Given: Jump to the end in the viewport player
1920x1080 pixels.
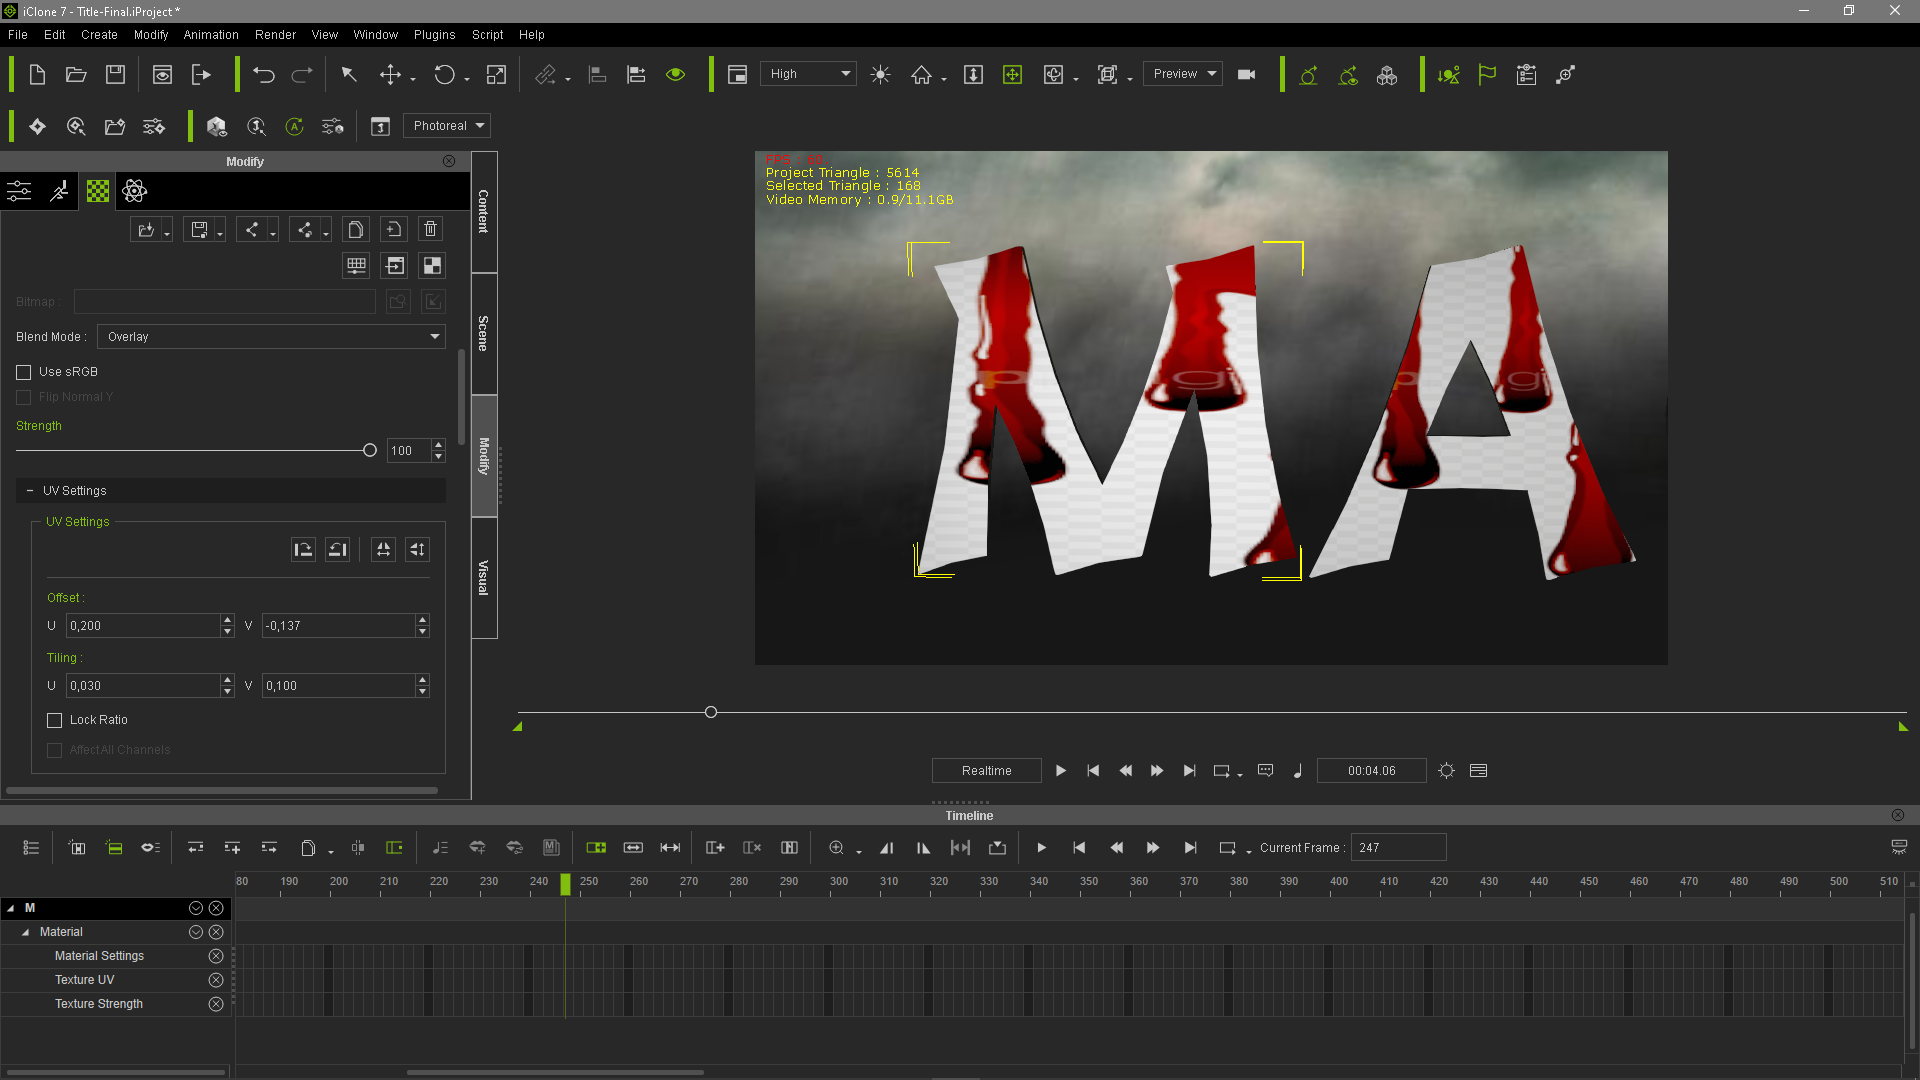Looking at the screenshot, I should click(x=1189, y=770).
